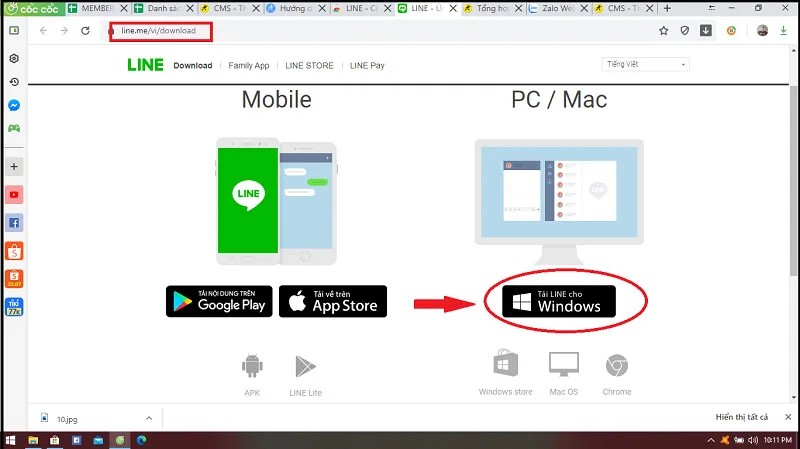Expand the Tiếng Việt language dropdown
Image resolution: width=800 pixels, height=449 pixels.
point(645,64)
